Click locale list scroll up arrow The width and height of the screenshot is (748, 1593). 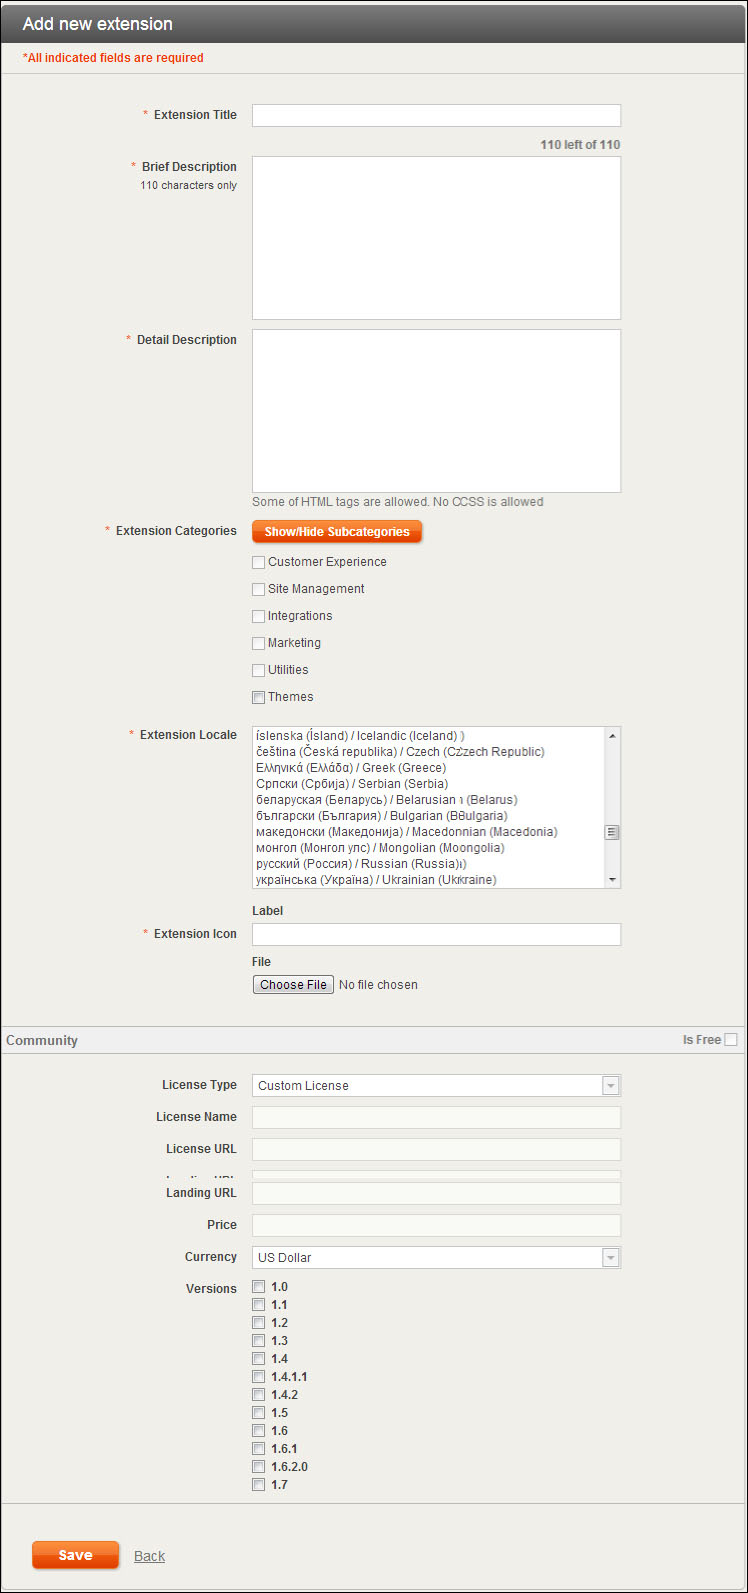[x=612, y=736]
